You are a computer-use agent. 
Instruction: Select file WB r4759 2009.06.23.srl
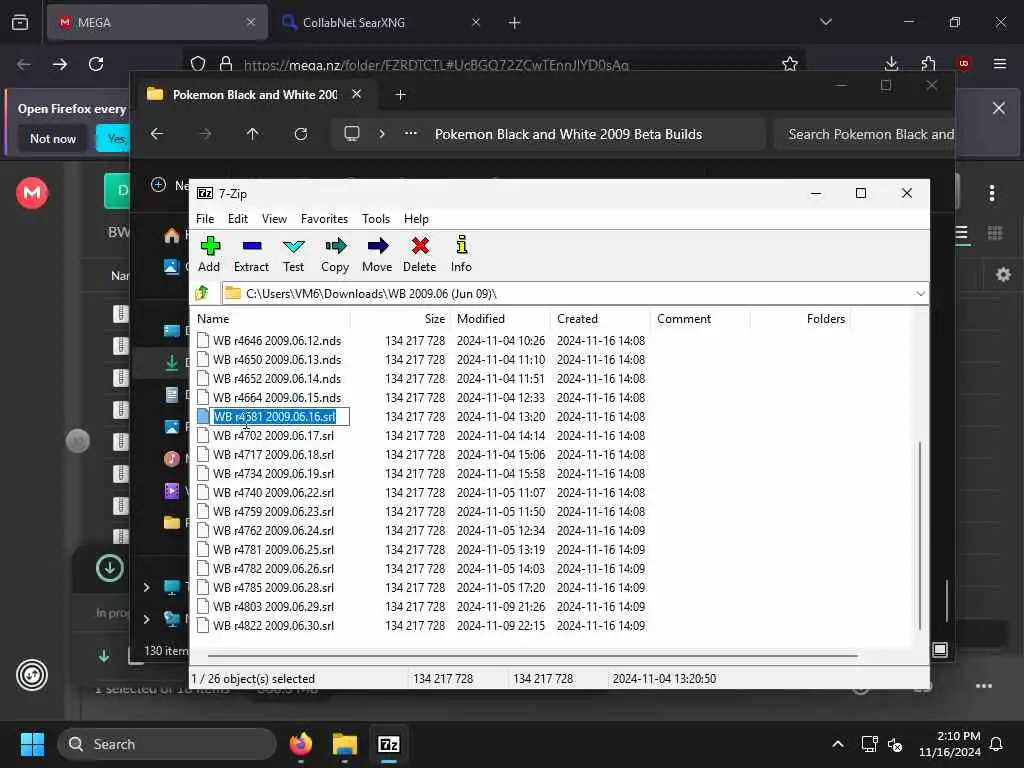273,511
